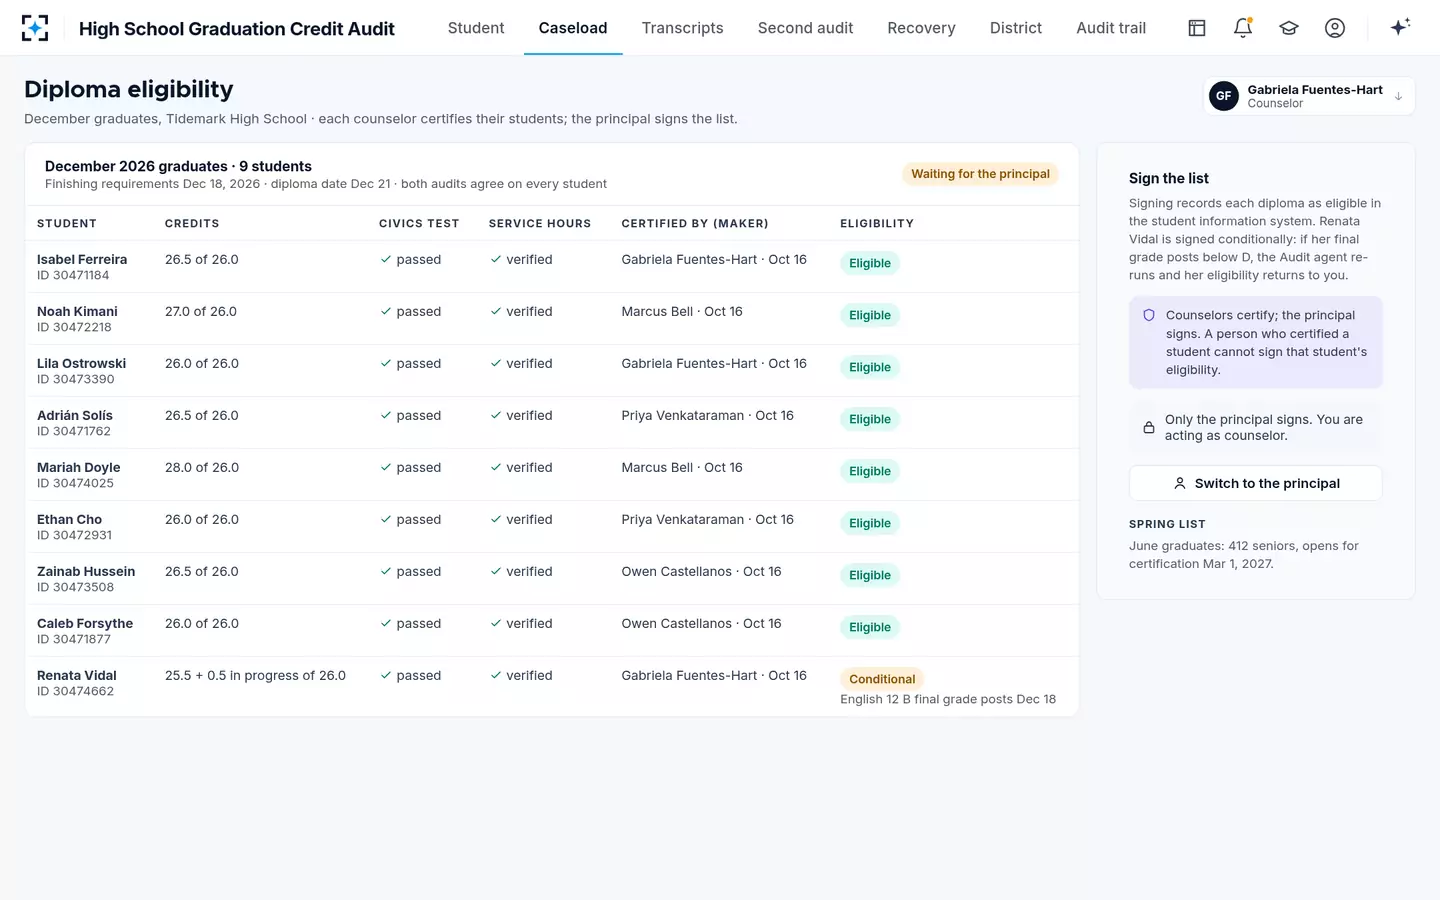Viewport: 1440px width, 900px height.
Task: Go to the Second audit tab
Action: pos(806,28)
